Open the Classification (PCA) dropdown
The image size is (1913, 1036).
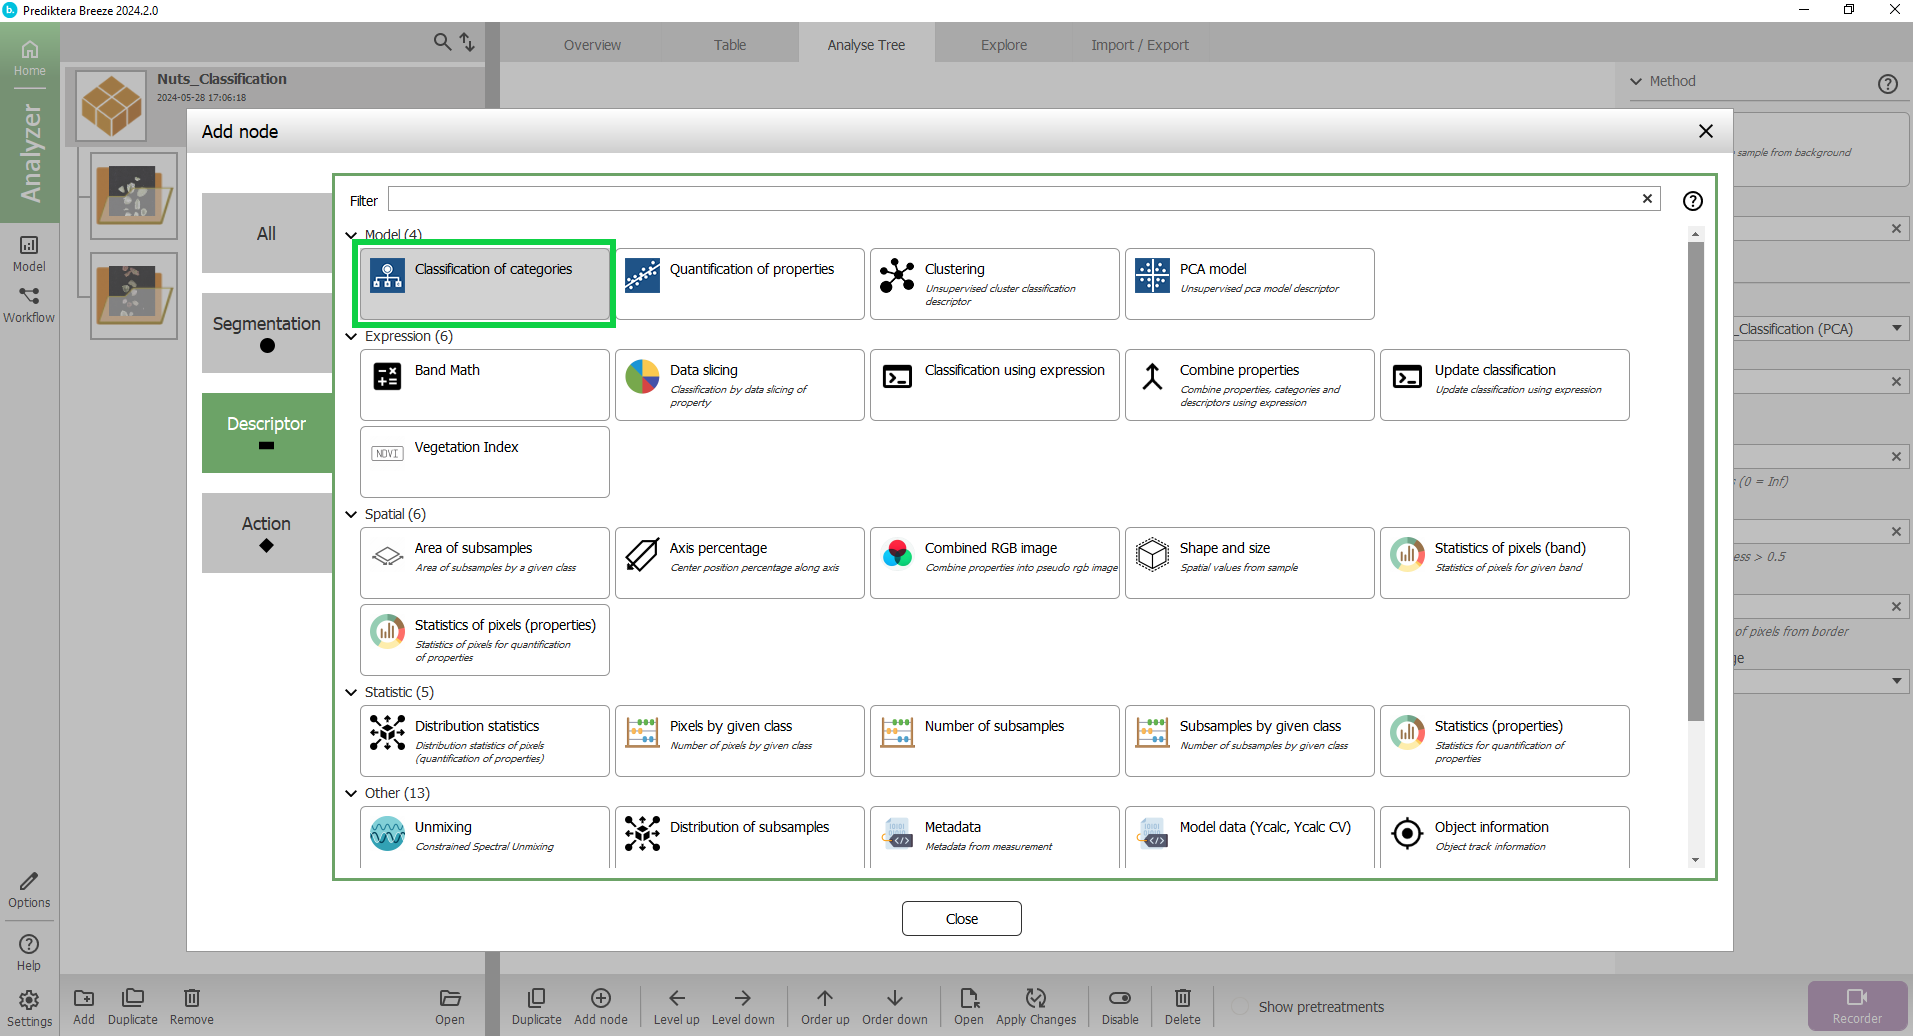point(1896,329)
